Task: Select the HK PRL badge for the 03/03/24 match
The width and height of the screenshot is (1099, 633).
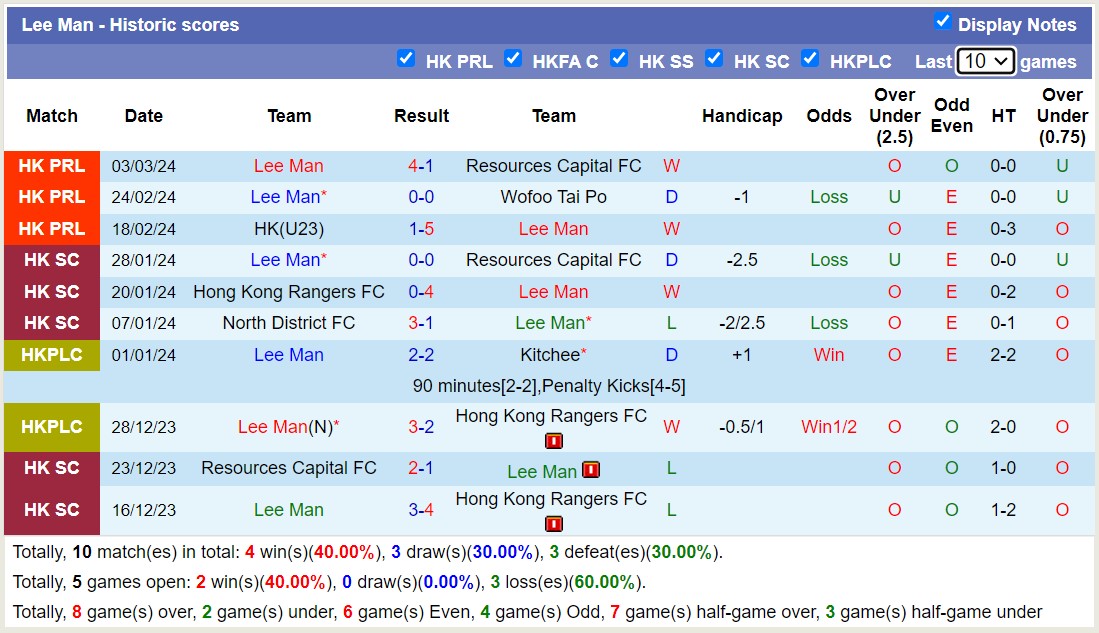Action: tap(51, 166)
